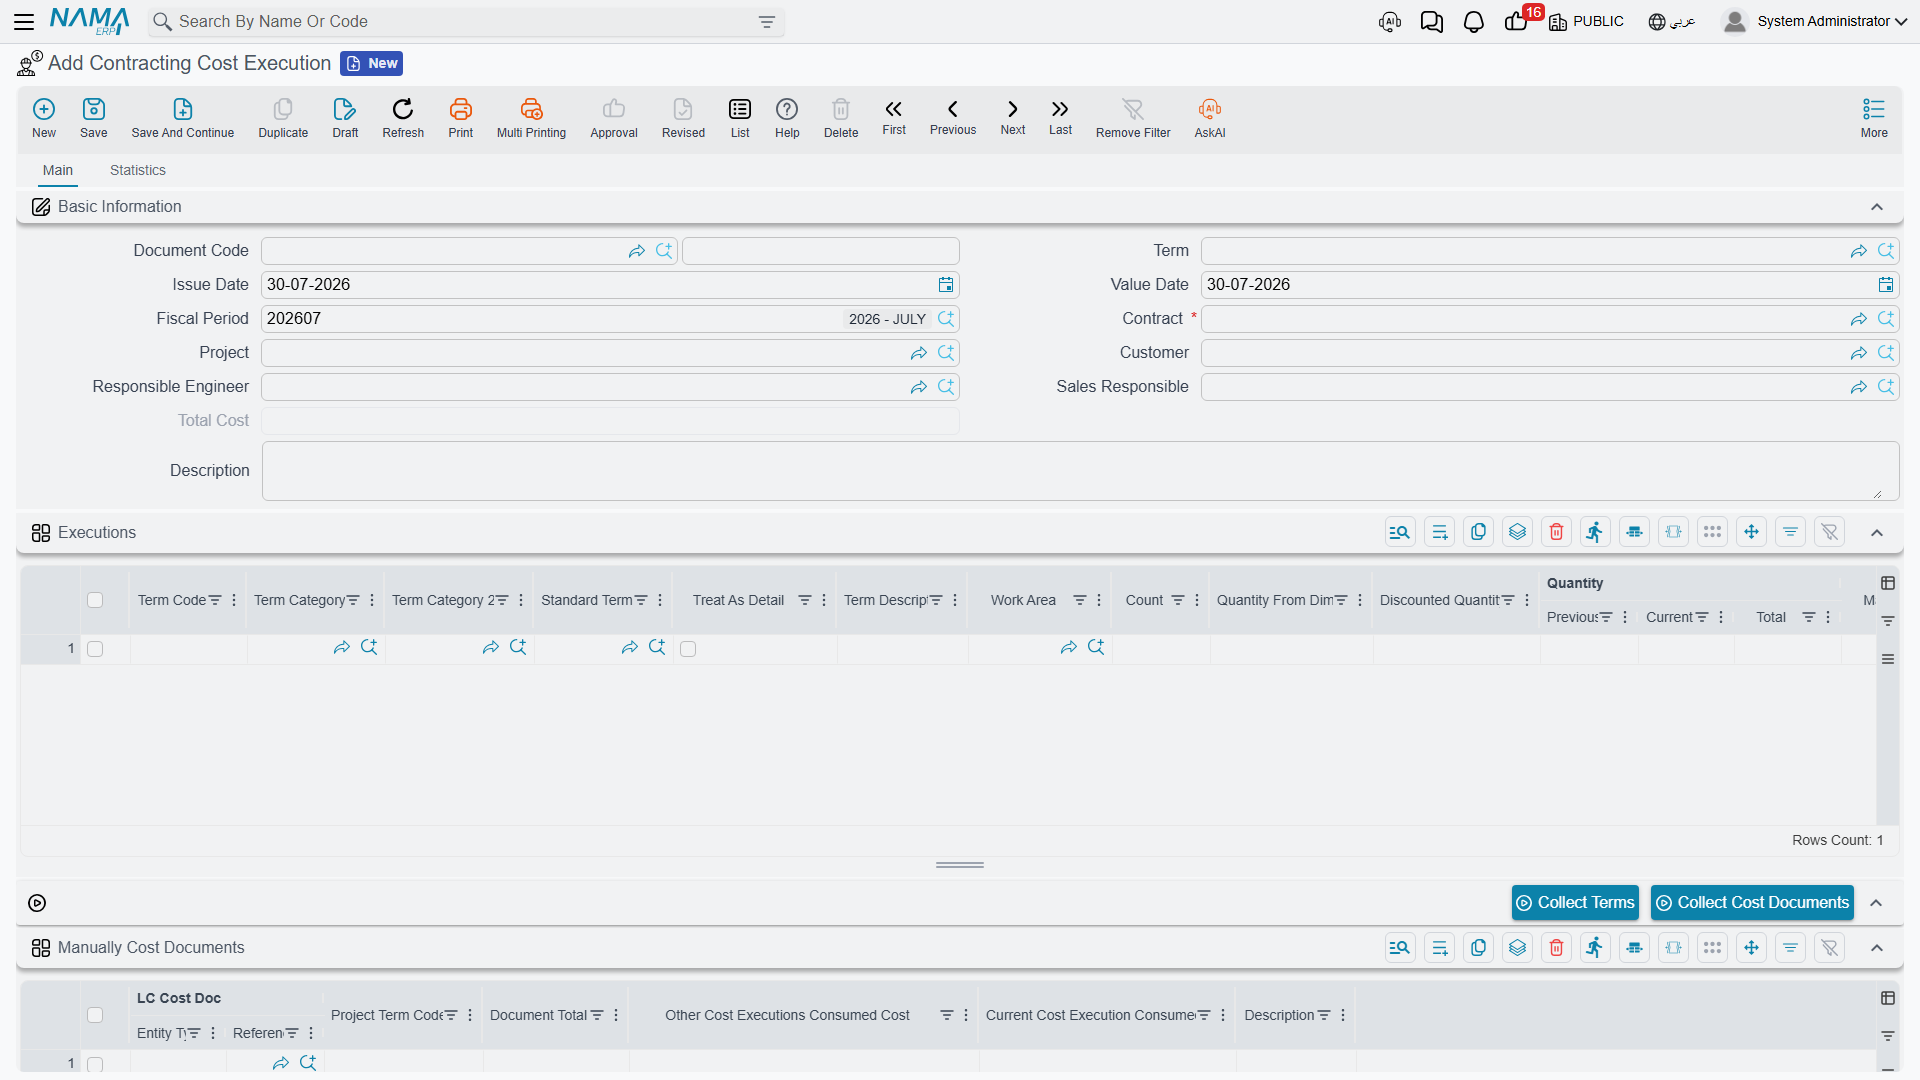Click the PUBLIC company selector
This screenshot has height=1080, width=1920.
tap(1587, 22)
